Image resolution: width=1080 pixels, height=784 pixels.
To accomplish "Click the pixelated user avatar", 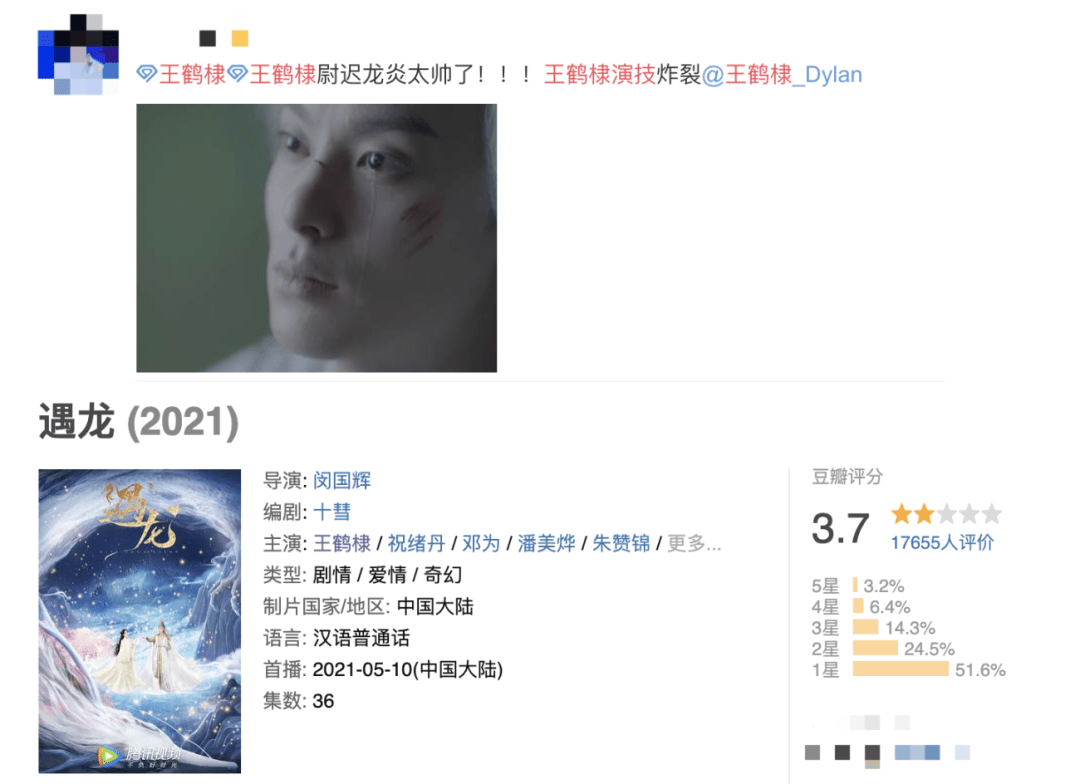I will click(x=78, y=54).
